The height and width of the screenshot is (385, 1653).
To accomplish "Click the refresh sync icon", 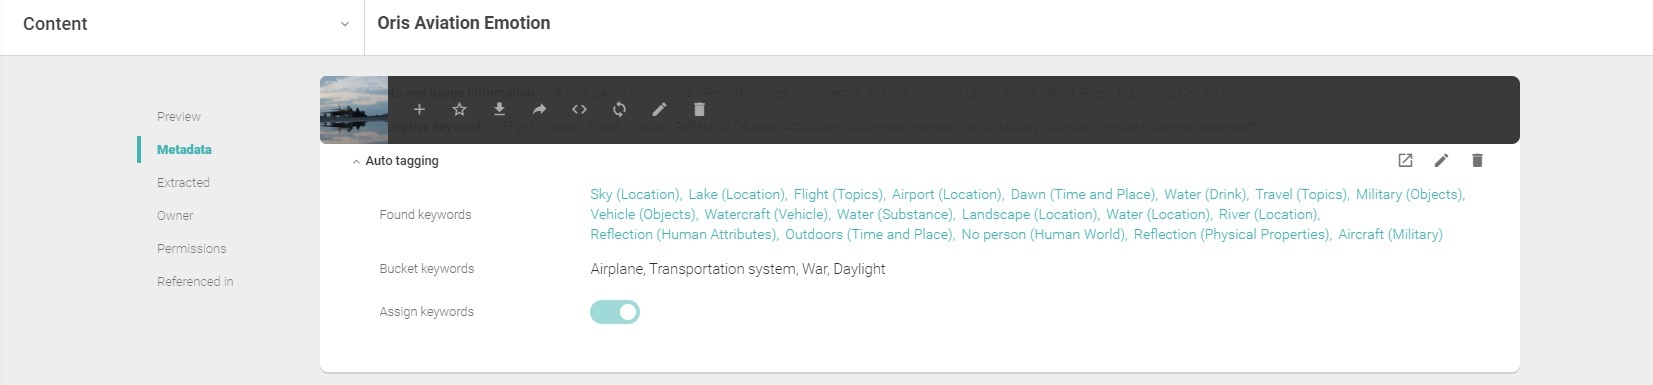I will pyautogui.click(x=619, y=109).
